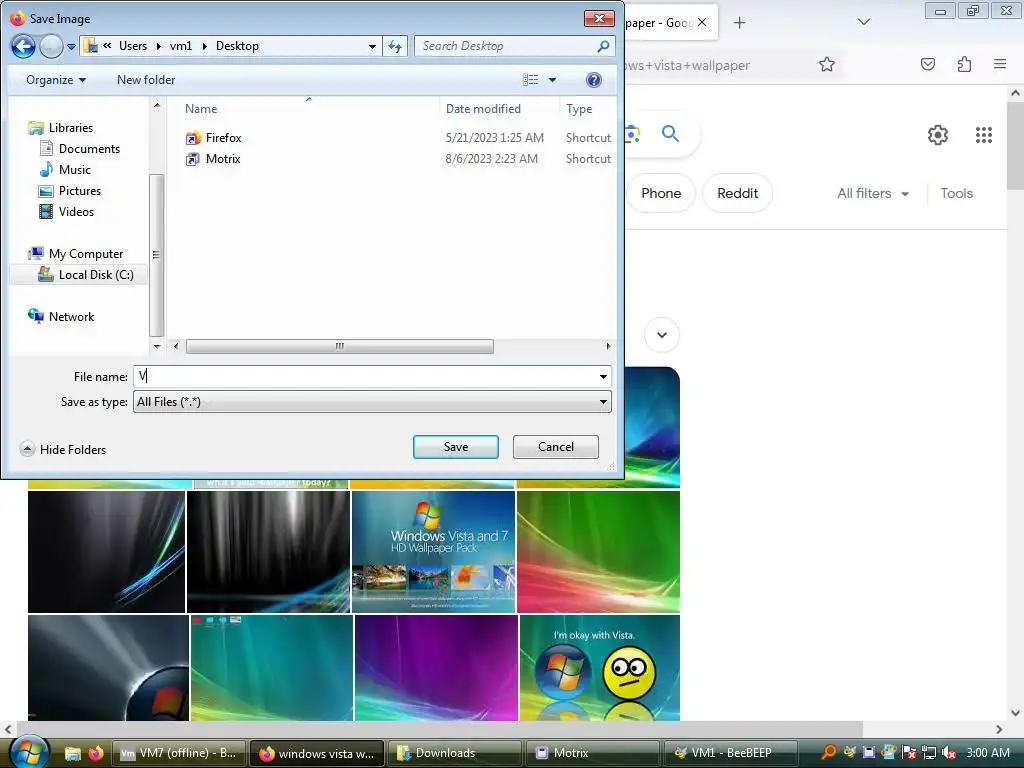Sort files by the Name column
1024x768 pixels.
(x=201, y=109)
